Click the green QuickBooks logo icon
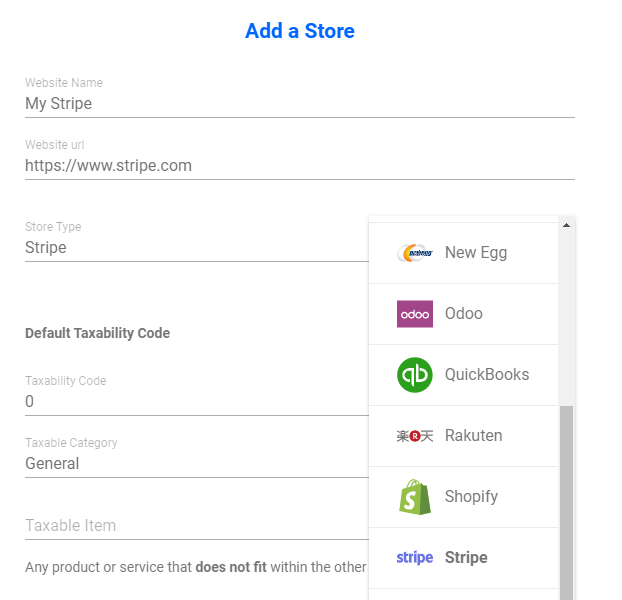622x600 pixels. coord(415,375)
